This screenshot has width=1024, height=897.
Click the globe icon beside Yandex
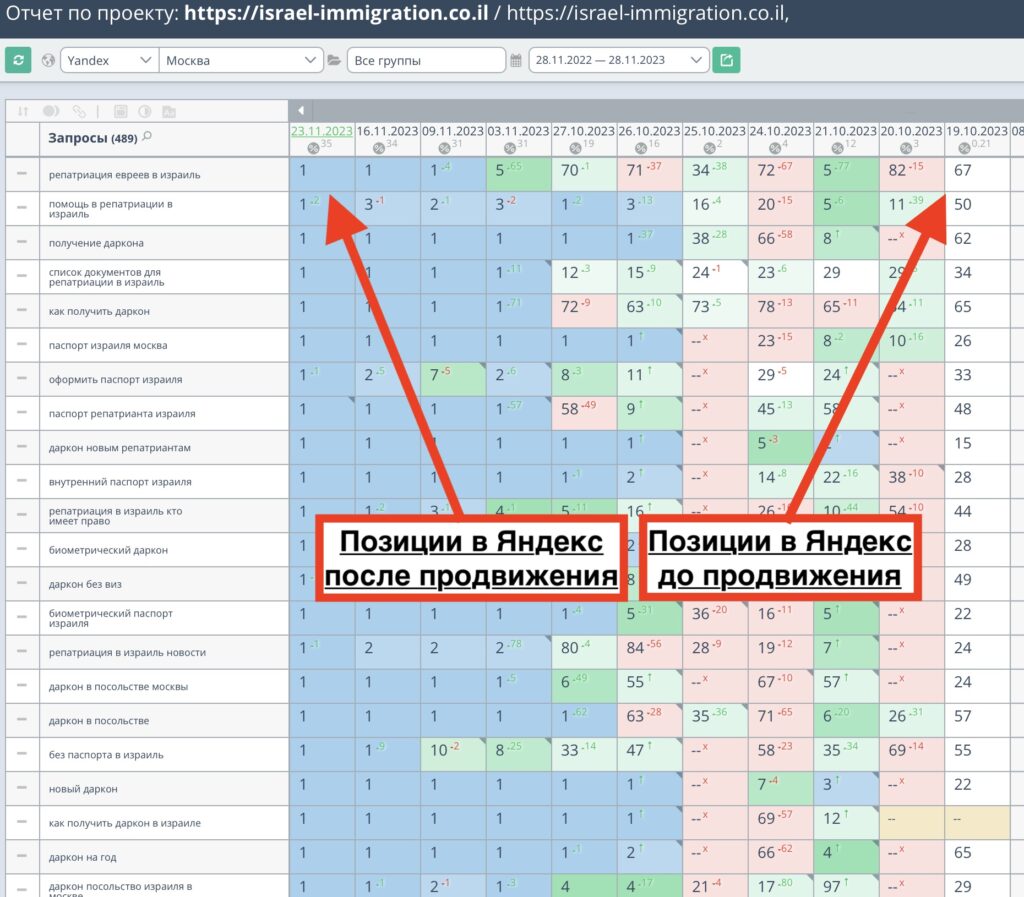pyautogui.click(x=48, y=60)
